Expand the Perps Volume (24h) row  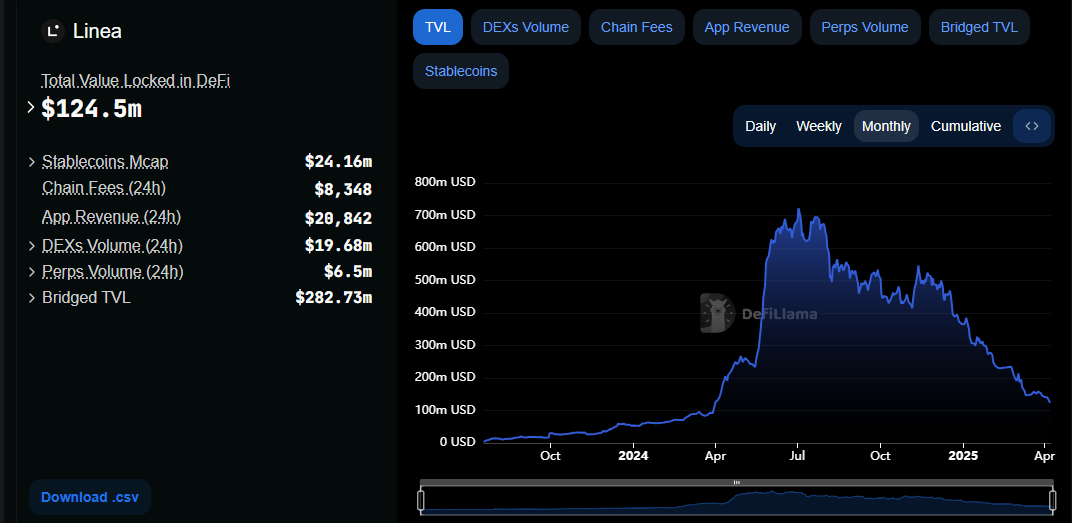click(x=31, y=272)
